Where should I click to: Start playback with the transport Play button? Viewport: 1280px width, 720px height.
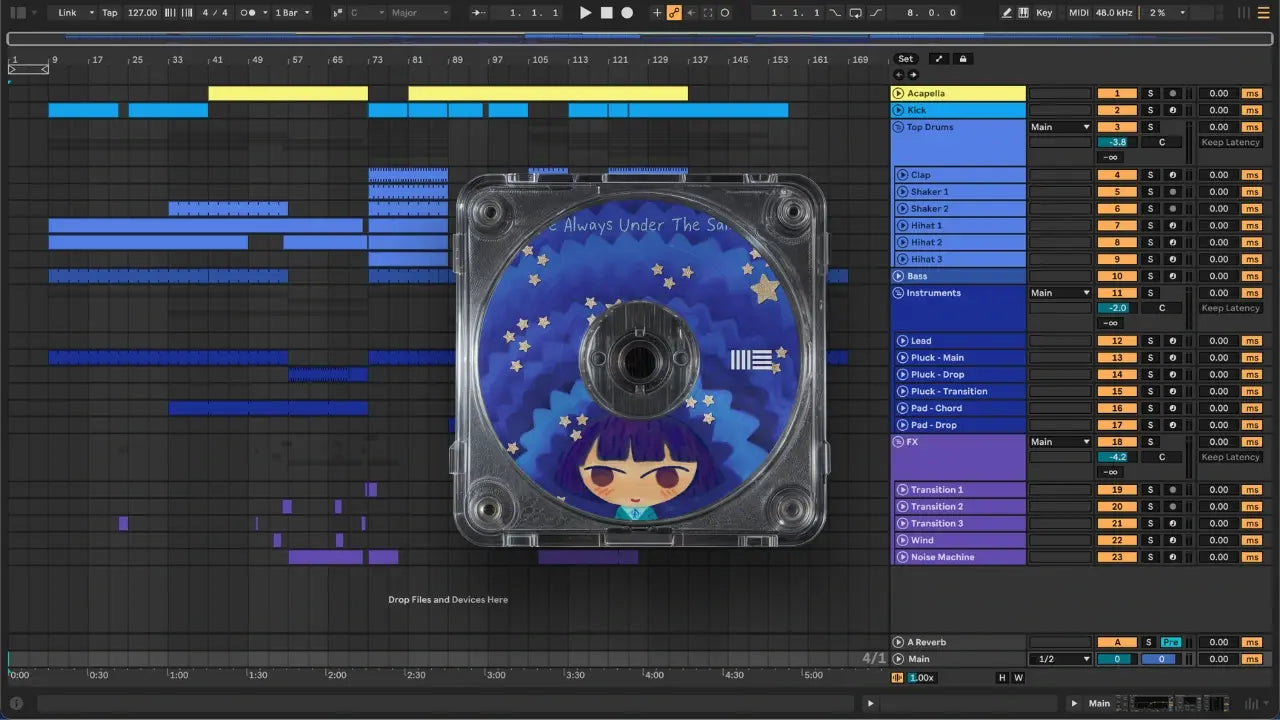coord(586,13)
